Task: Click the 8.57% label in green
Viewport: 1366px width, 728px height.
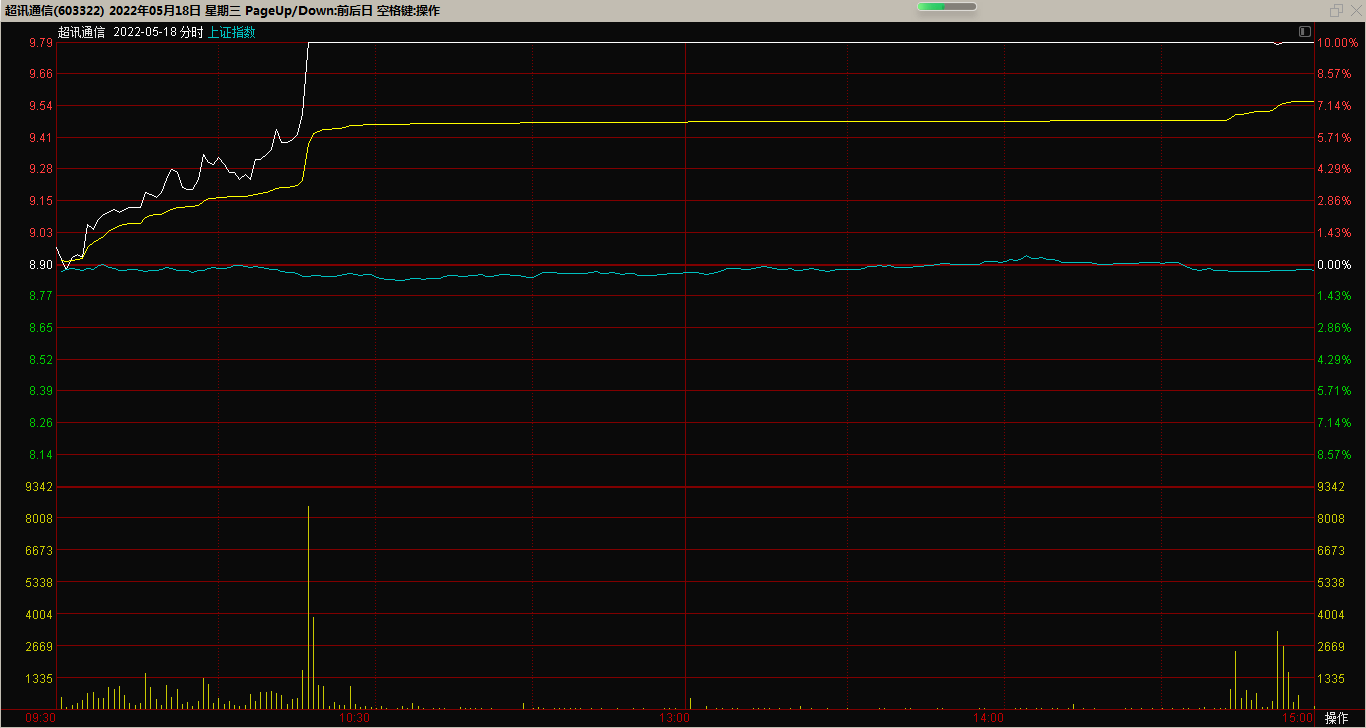Action: coord(1334,455)
